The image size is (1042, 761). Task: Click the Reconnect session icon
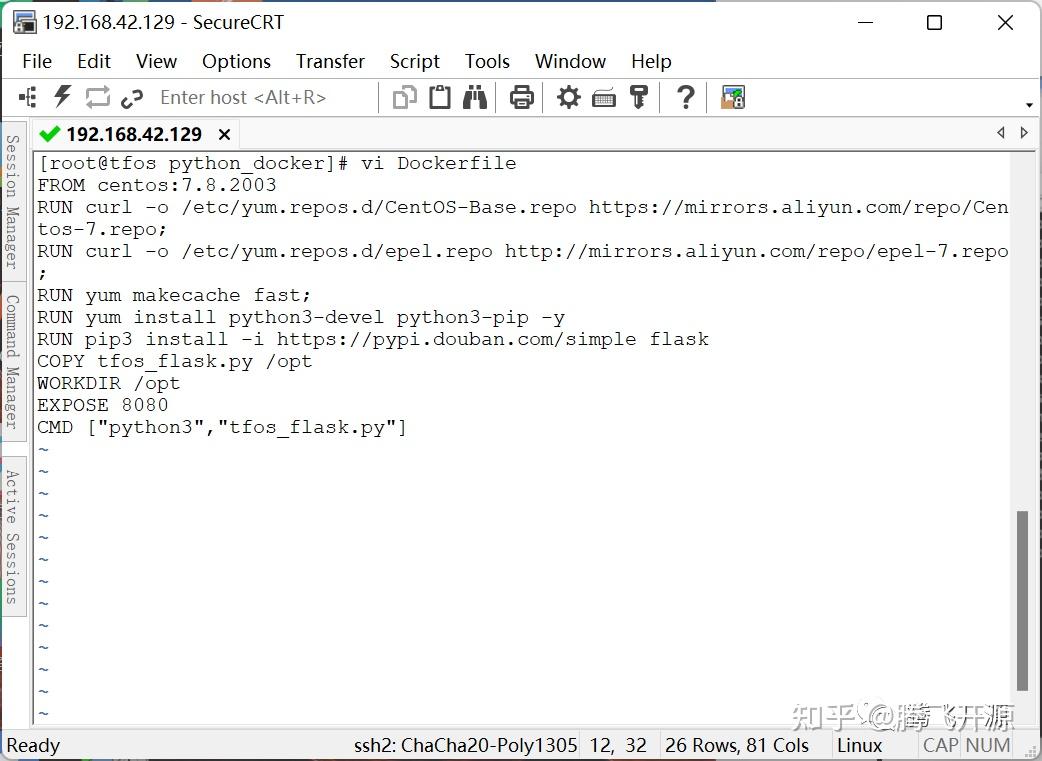(x=97, y=97)
